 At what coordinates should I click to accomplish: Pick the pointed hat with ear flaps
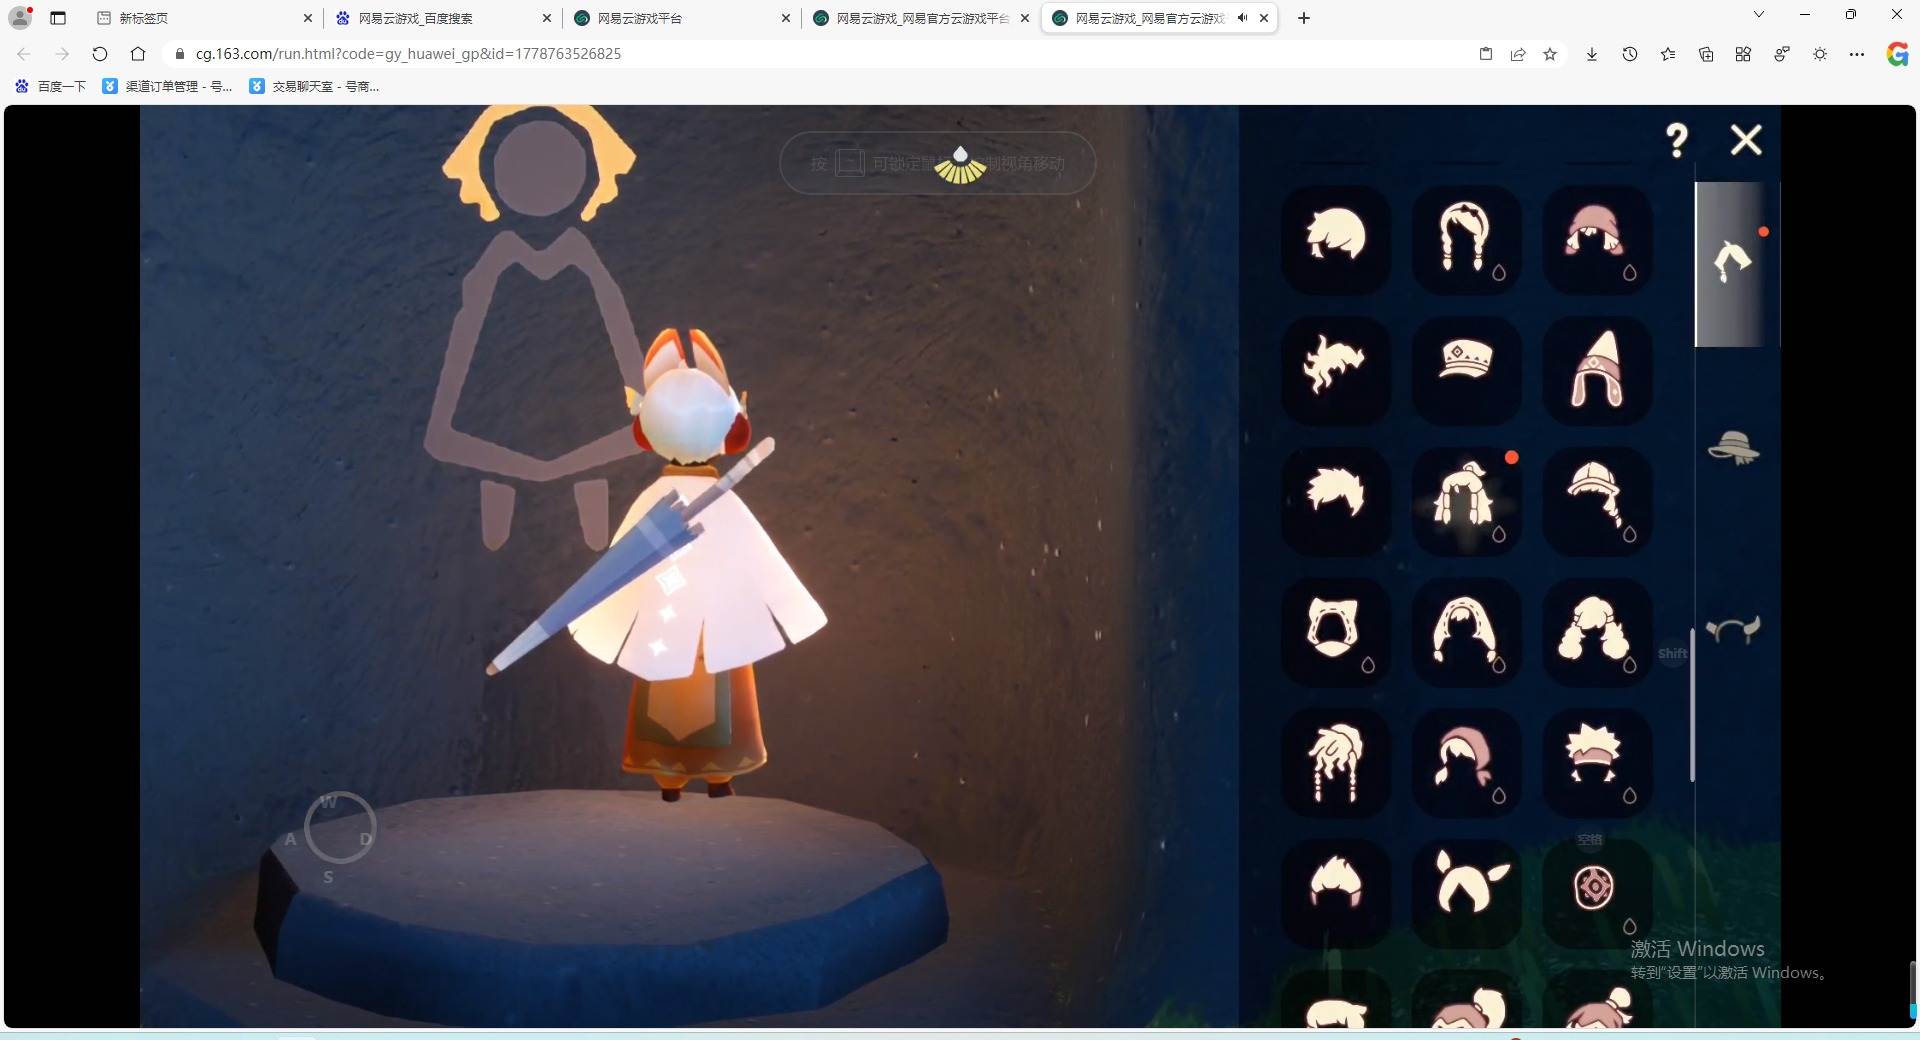tap(1597, 370)
